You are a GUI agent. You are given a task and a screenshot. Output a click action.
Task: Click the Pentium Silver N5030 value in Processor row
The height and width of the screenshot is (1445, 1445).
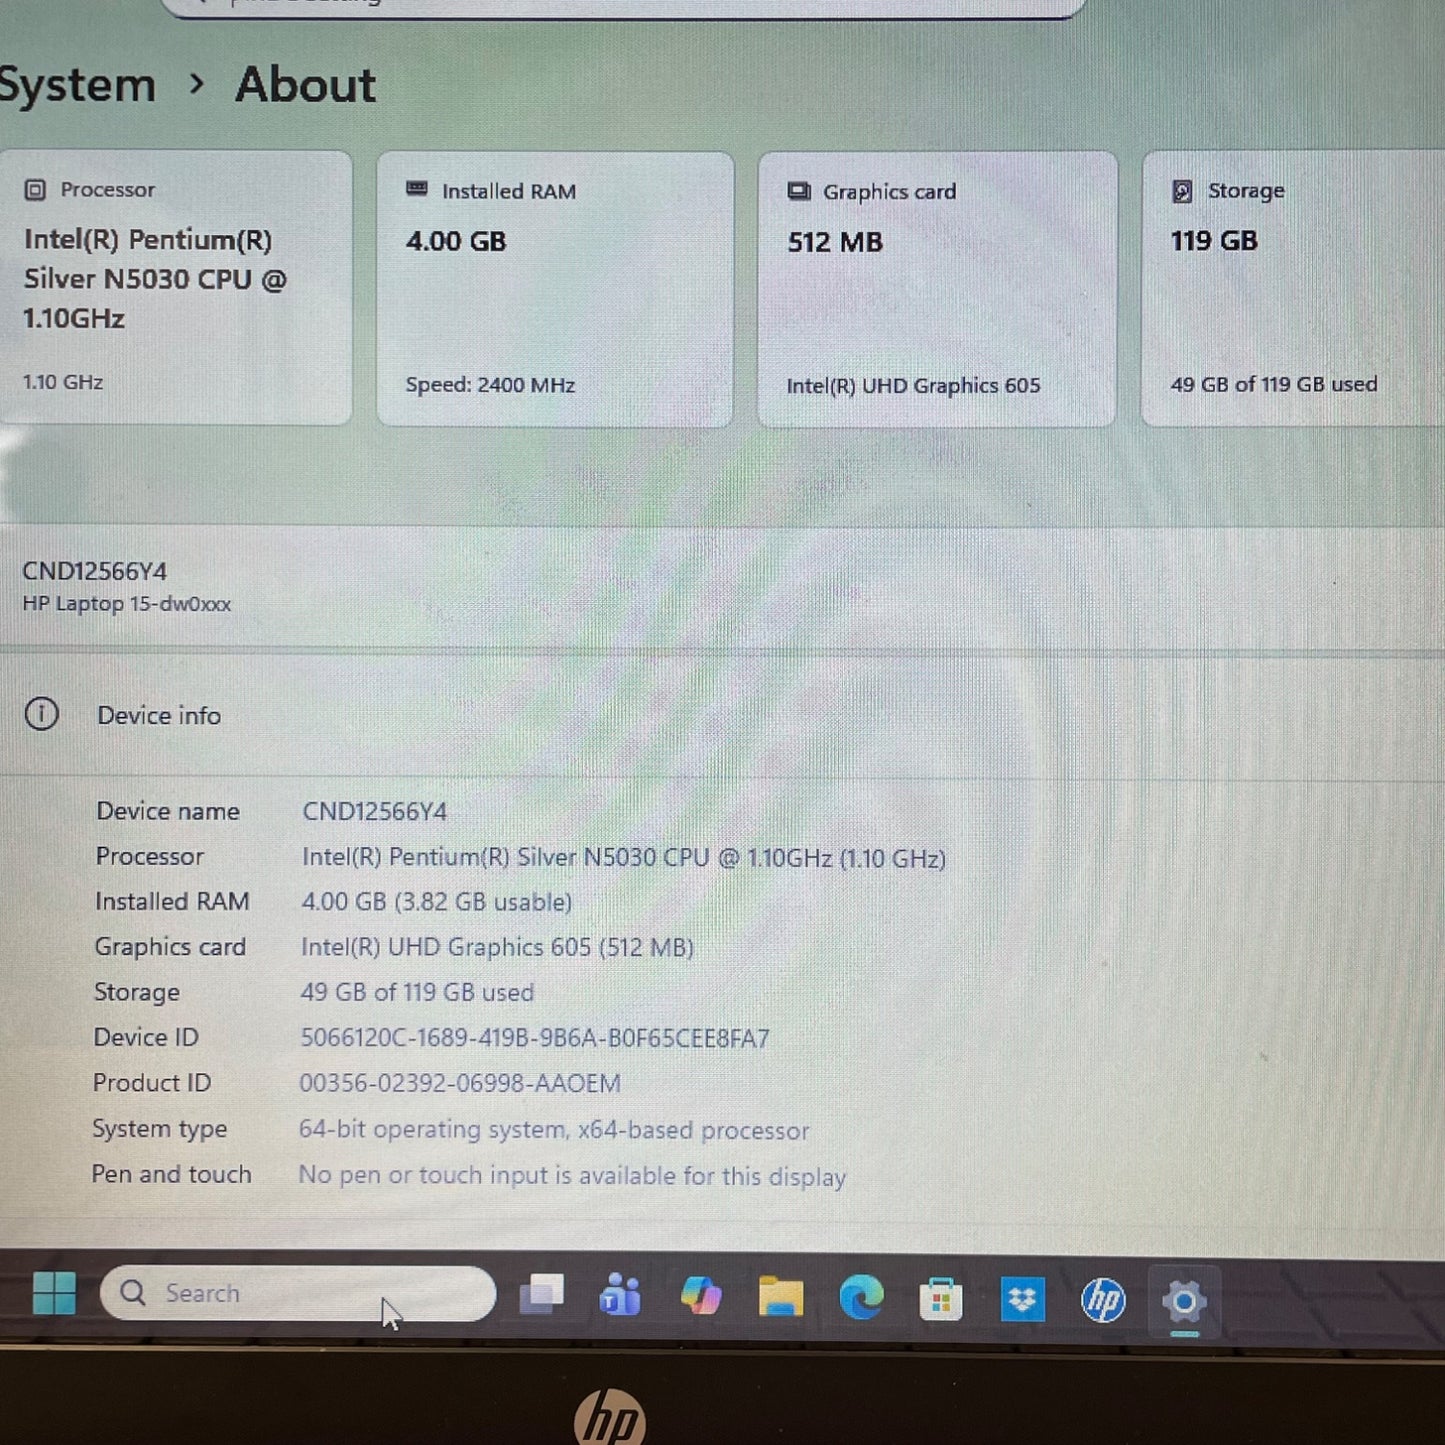(x=624, y=858)
